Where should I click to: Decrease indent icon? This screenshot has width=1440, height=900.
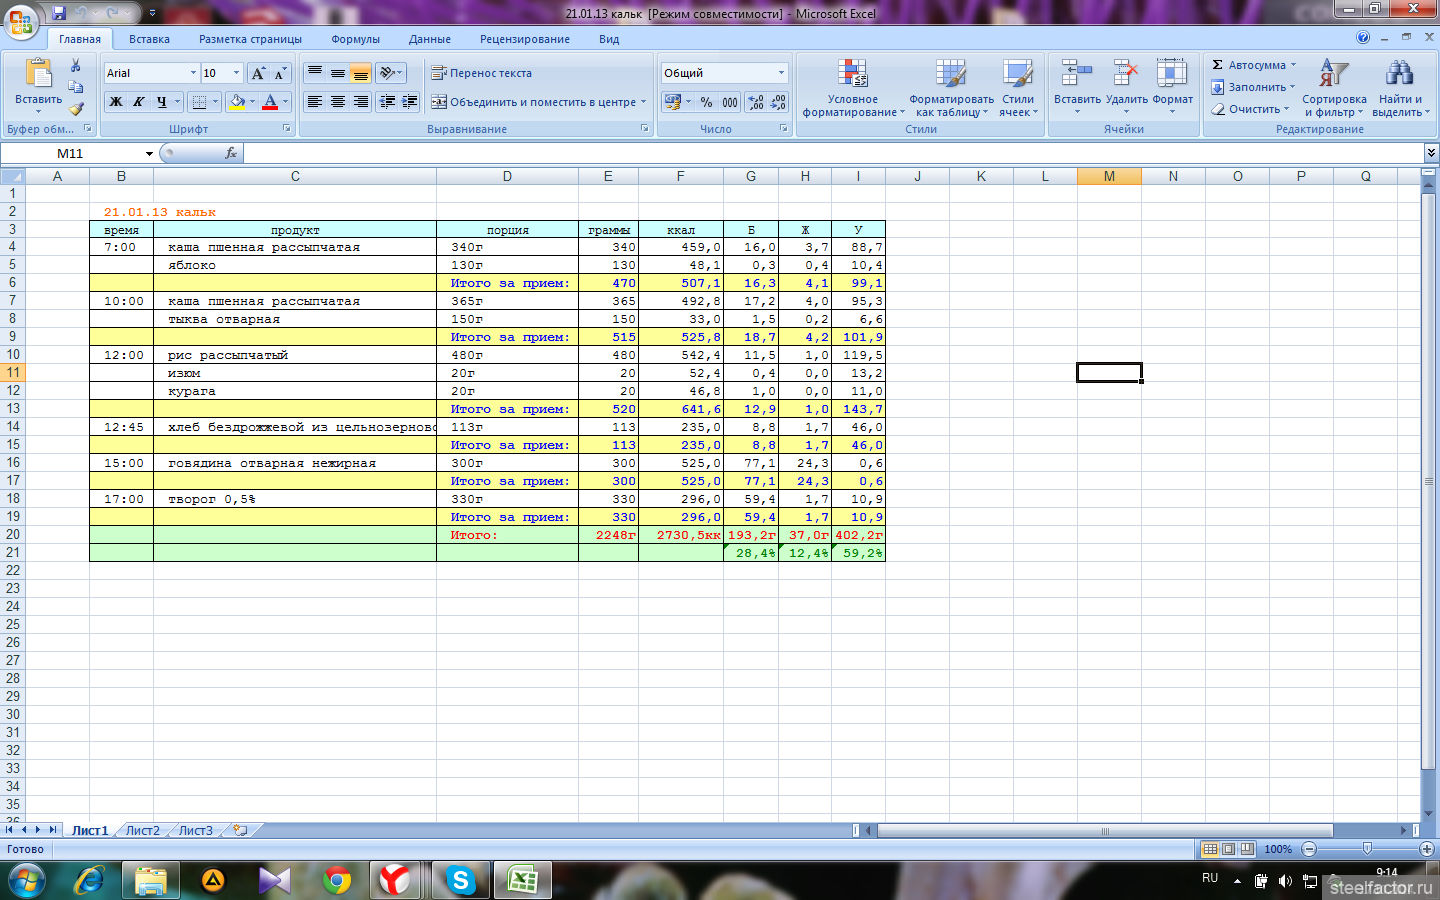[387, 102]
